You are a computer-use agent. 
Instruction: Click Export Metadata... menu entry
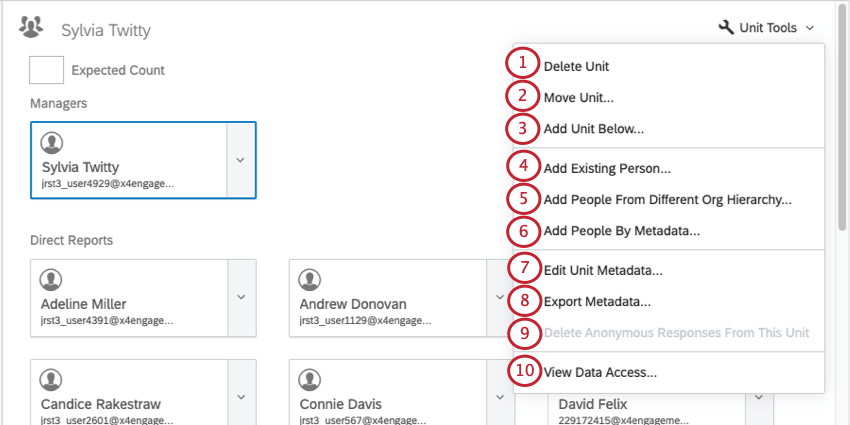597,301
